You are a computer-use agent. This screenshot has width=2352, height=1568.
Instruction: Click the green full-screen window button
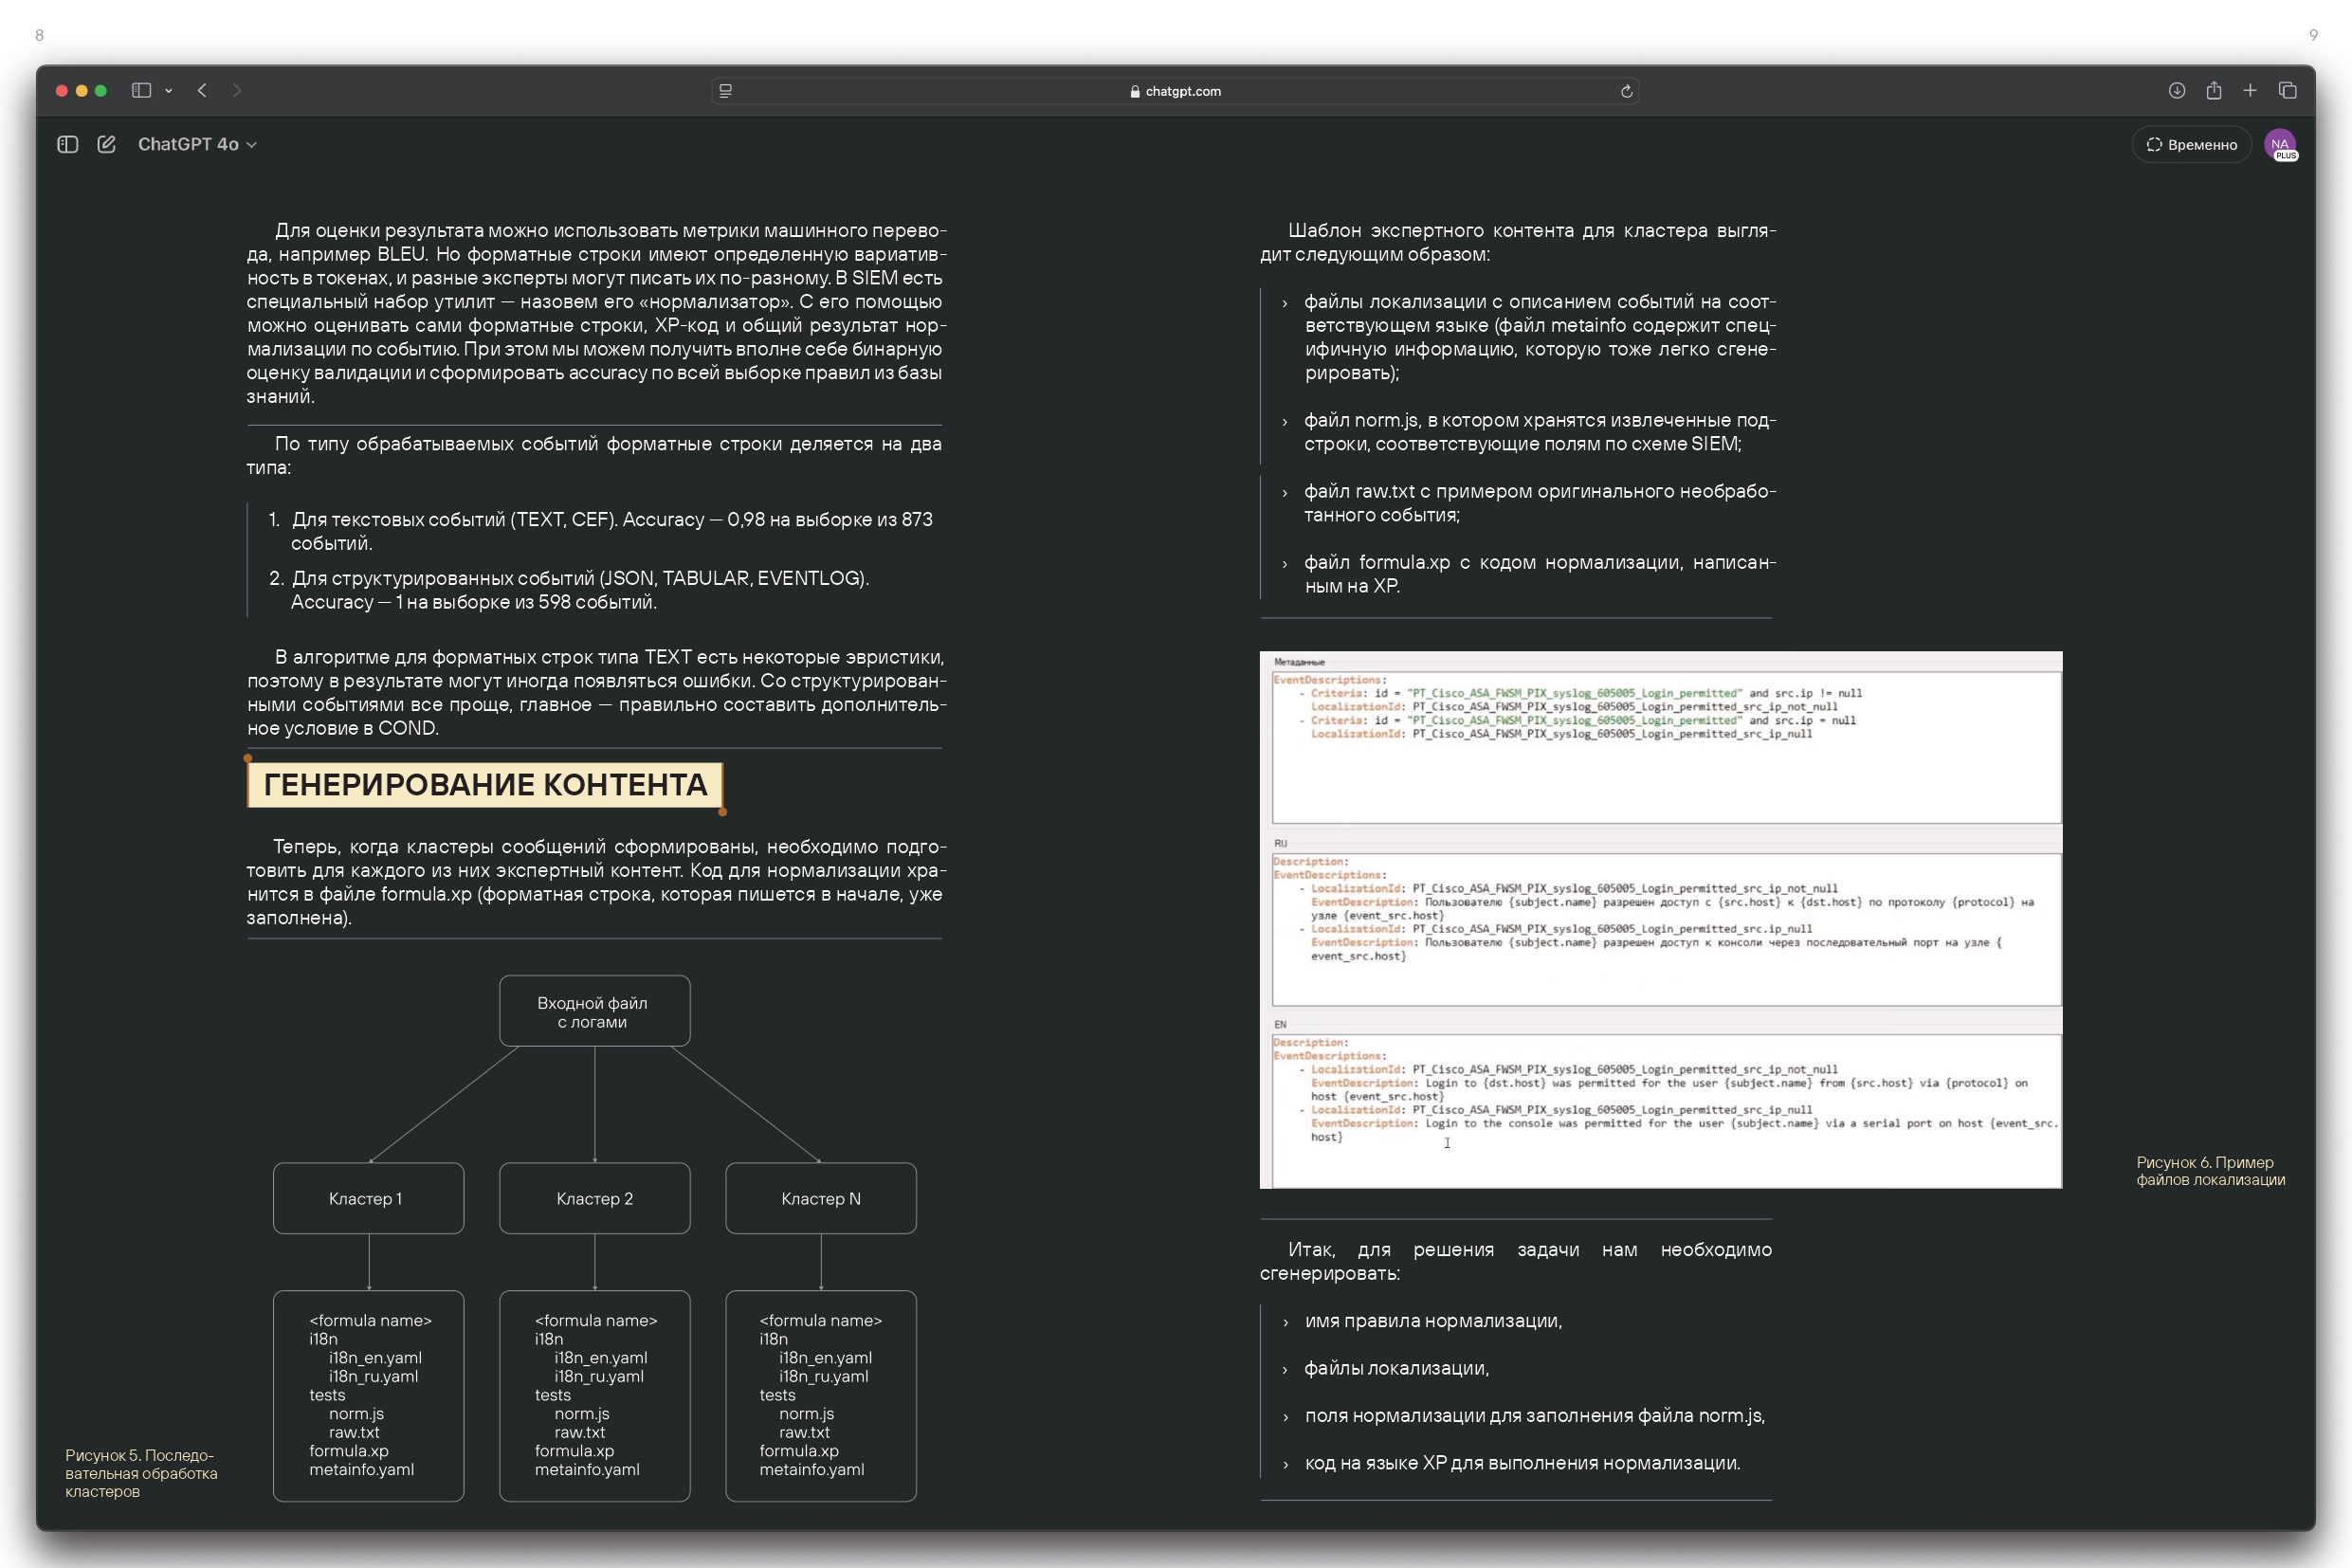100,91
